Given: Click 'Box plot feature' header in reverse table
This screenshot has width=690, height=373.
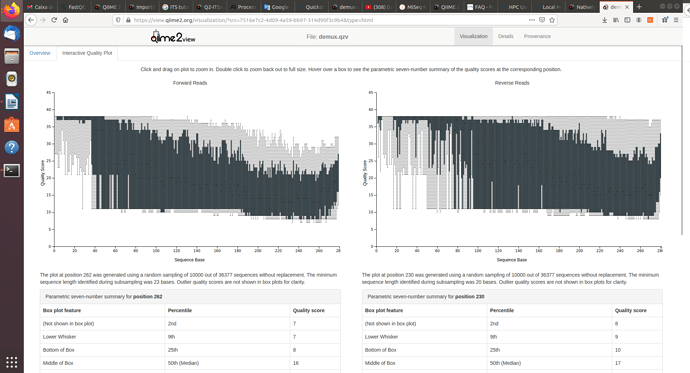Looking at the screenshot, I should [x=384, y=310].
